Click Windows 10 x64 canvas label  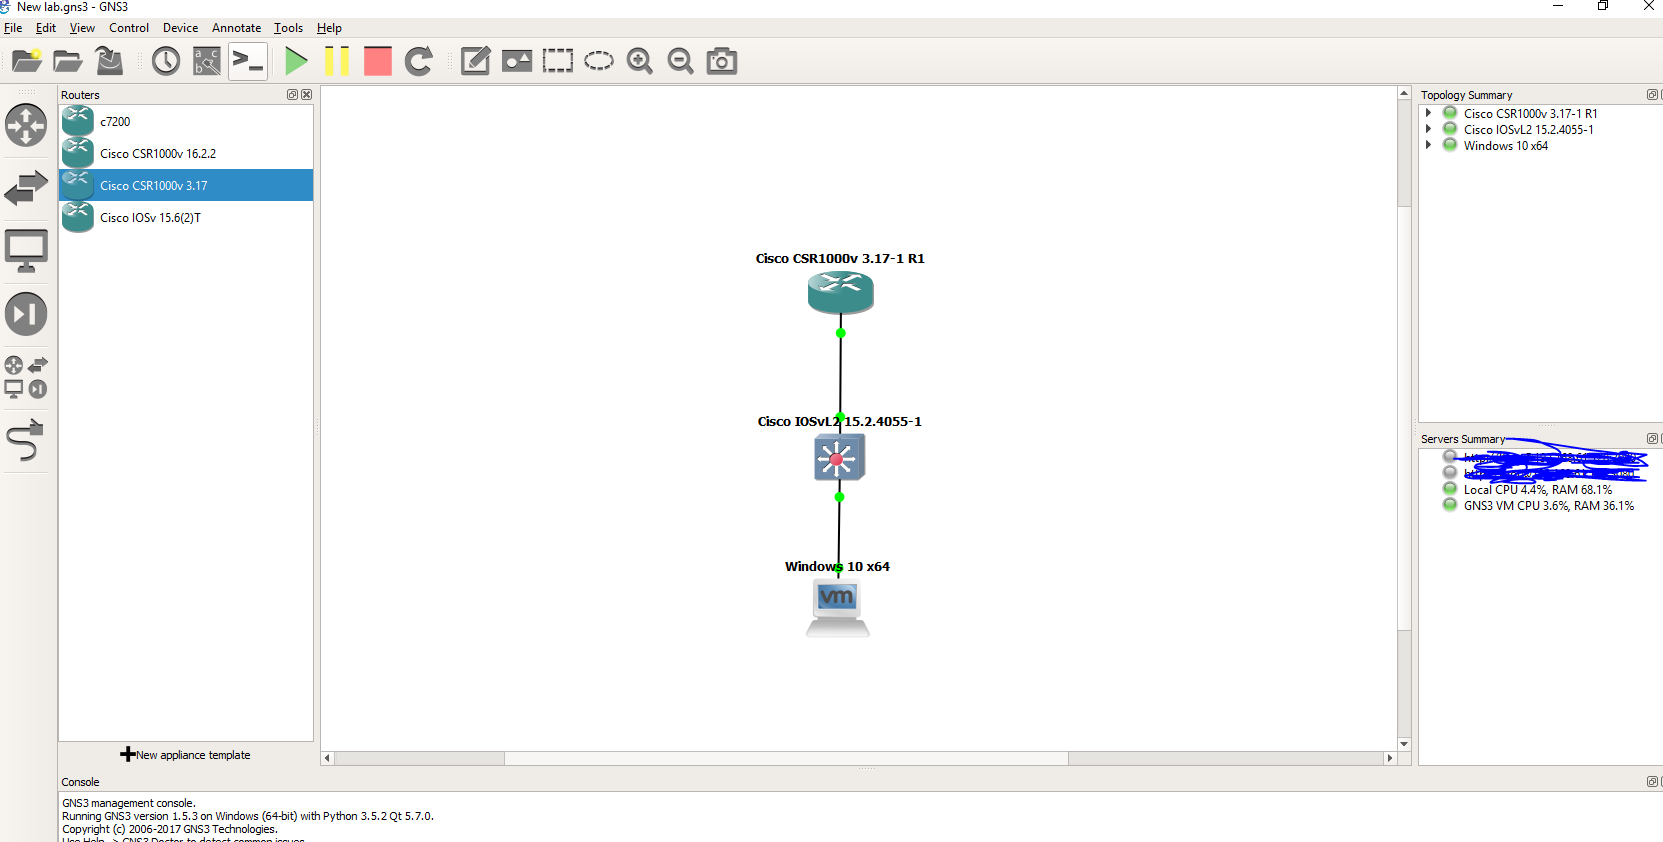[837, 566]
